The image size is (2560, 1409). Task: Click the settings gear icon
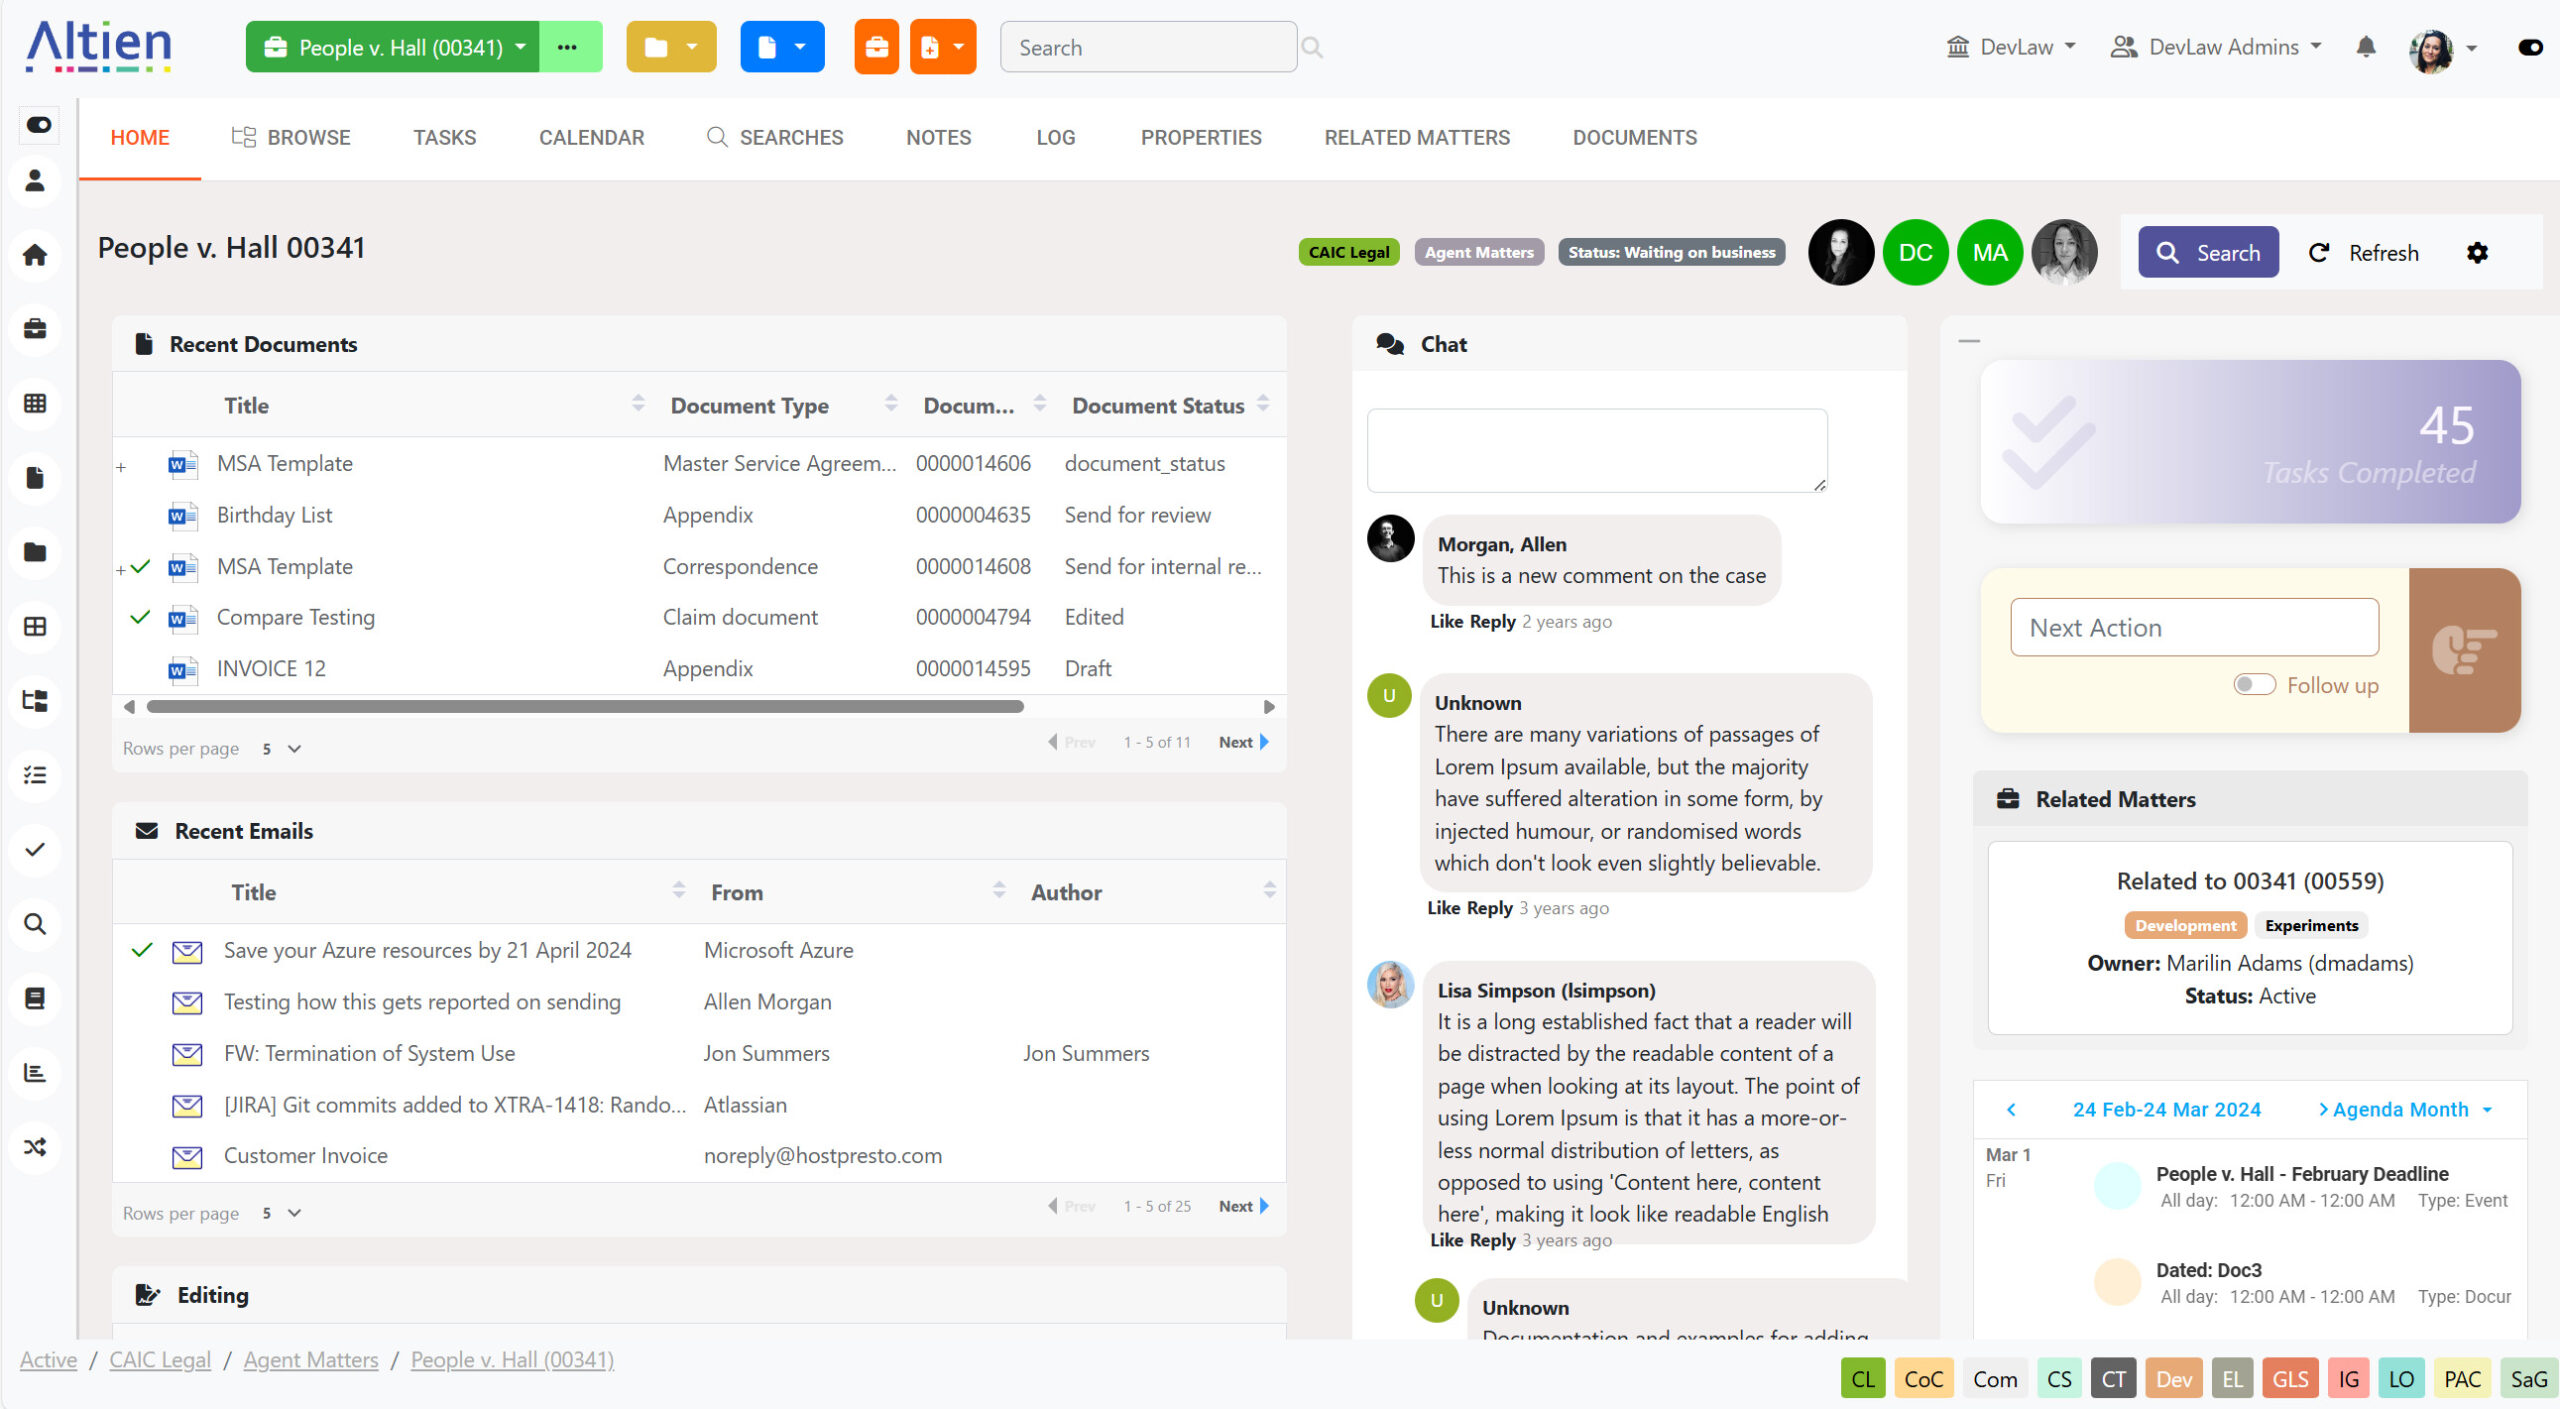tap(2476, 253)
